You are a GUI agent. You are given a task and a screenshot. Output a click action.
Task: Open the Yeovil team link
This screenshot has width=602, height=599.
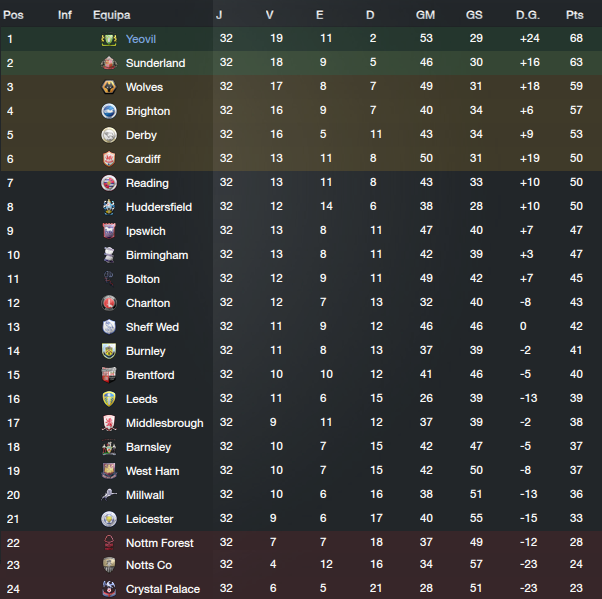141,39
